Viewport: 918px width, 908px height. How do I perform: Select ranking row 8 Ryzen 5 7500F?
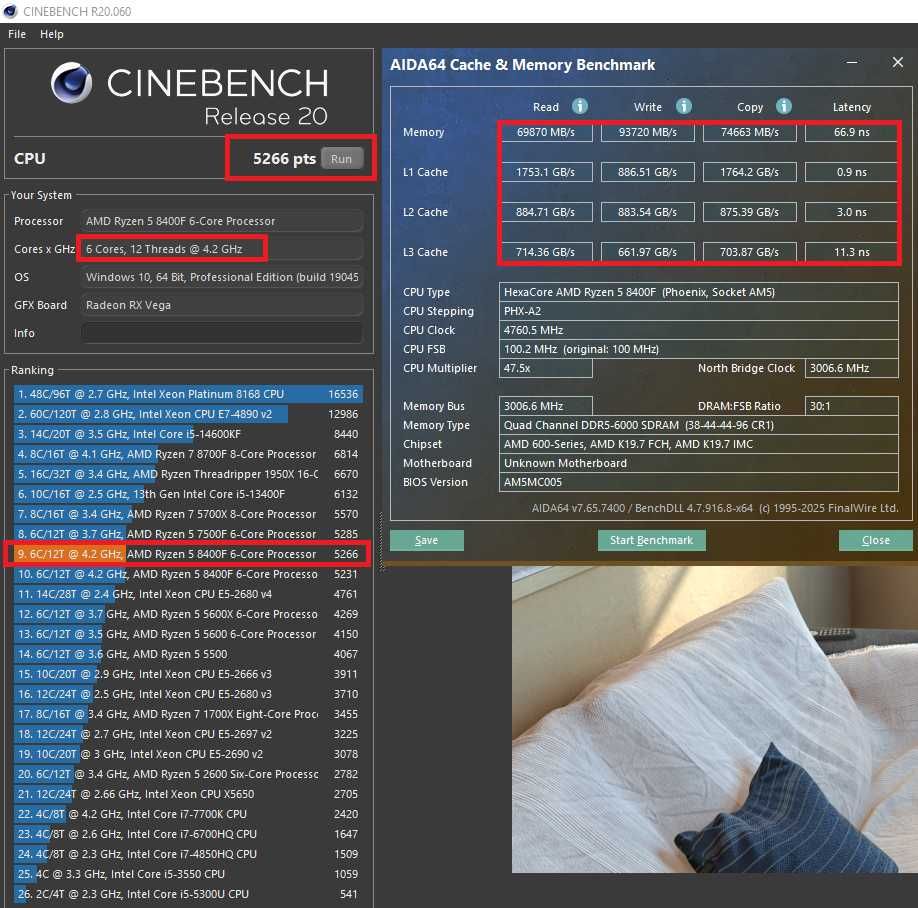tap(188, 534)
